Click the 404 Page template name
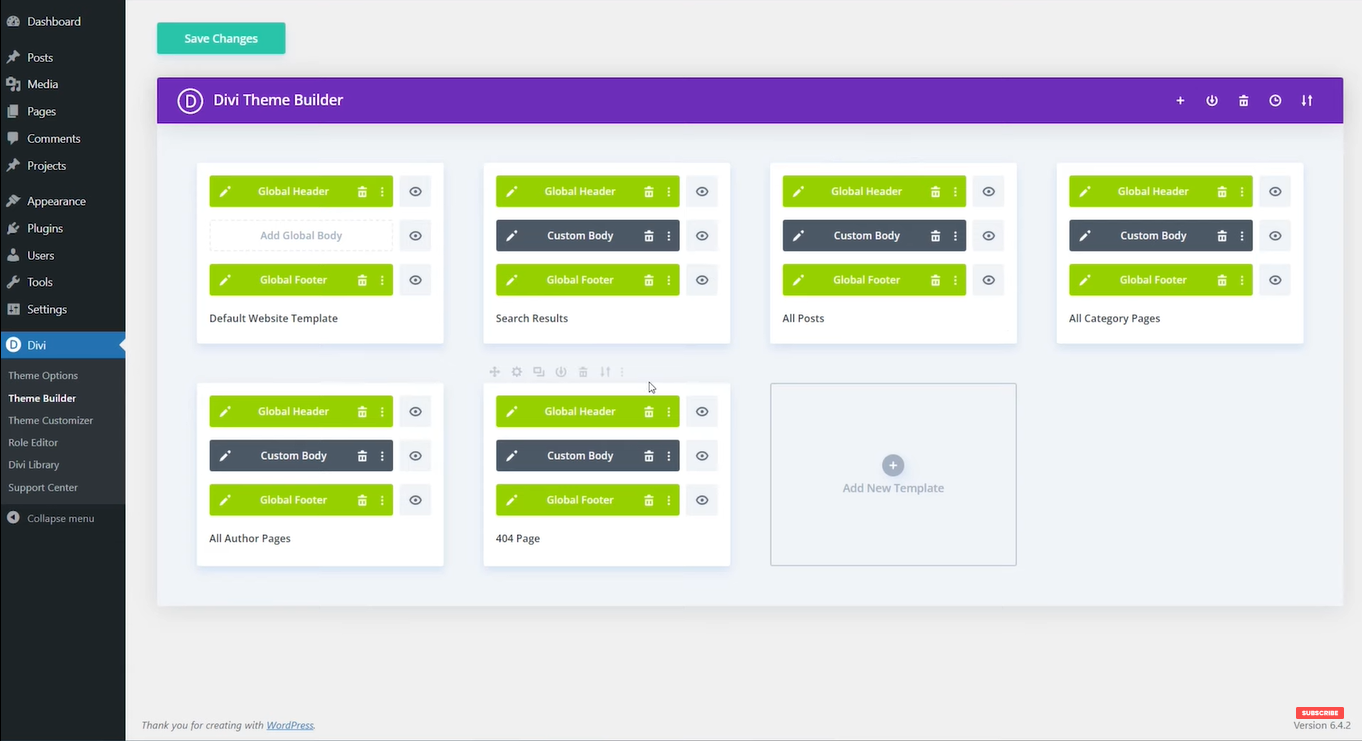Image resolution: width=1362 pixels, height=741 pixels. [x=518, y=539]
